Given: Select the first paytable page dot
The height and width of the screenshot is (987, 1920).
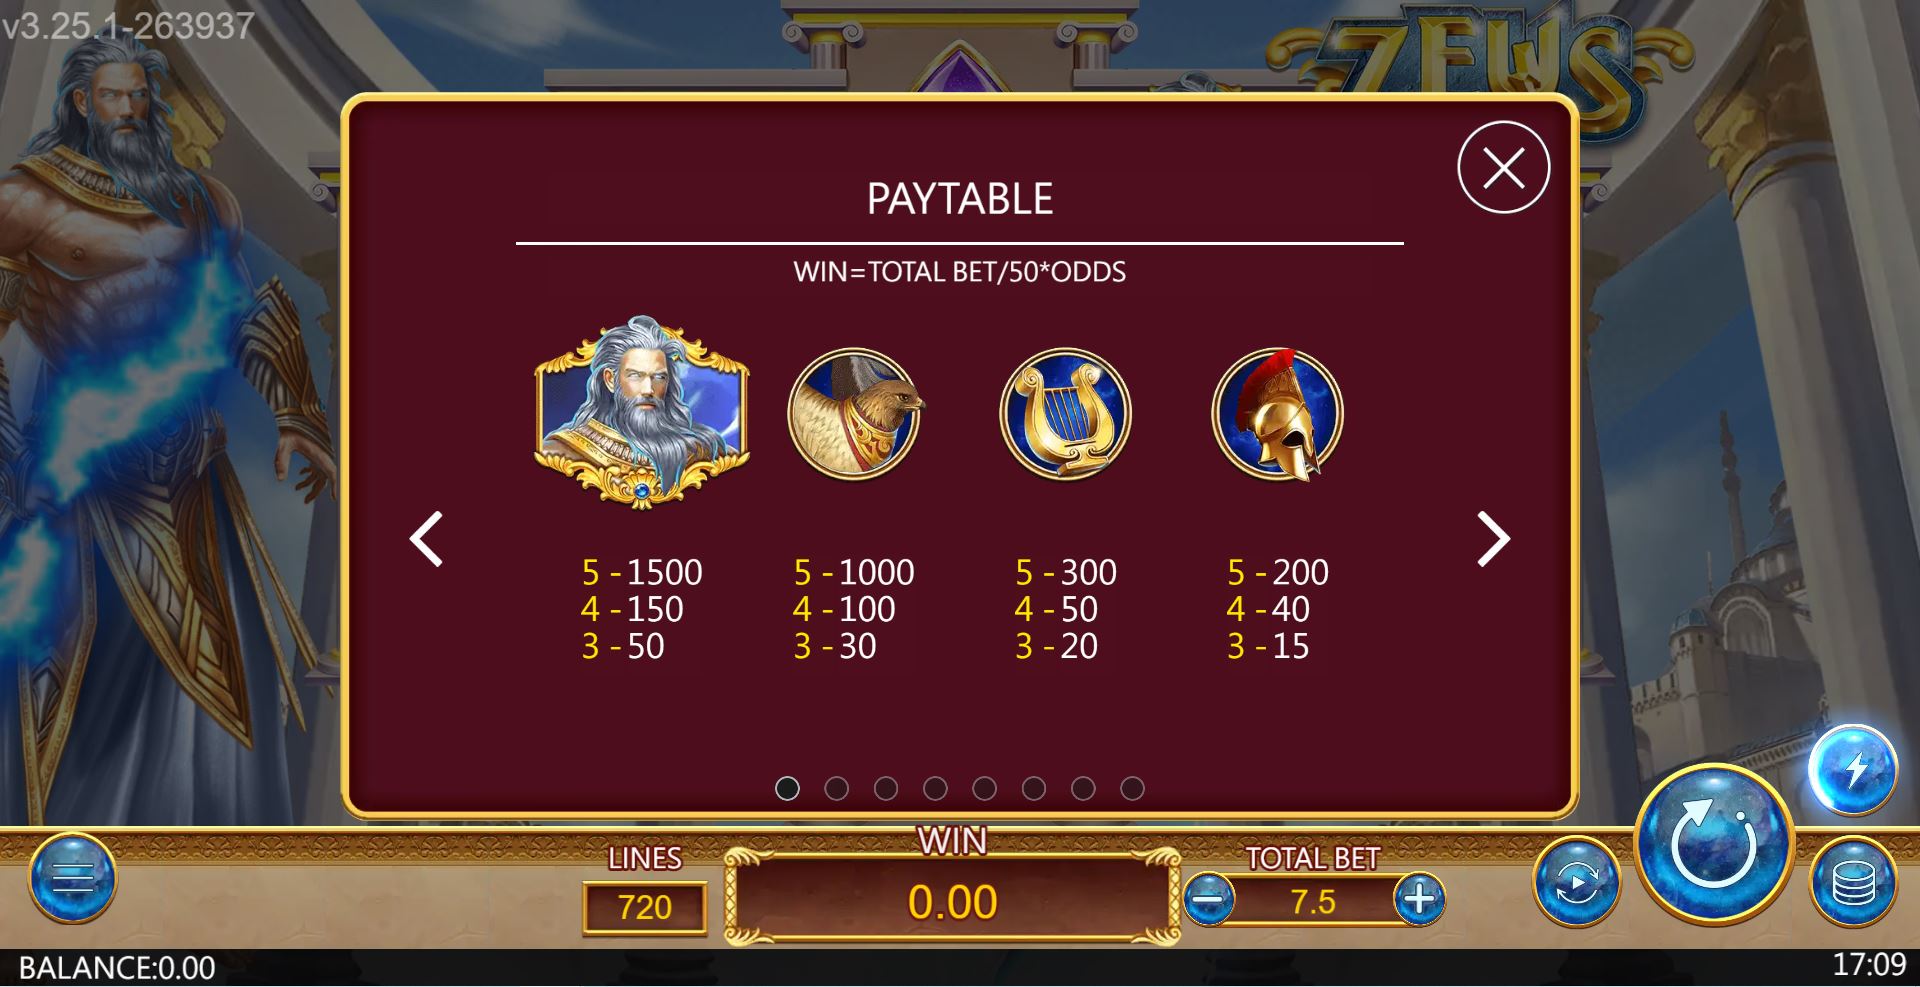Looking at the screenshot, I should point(788,789).
